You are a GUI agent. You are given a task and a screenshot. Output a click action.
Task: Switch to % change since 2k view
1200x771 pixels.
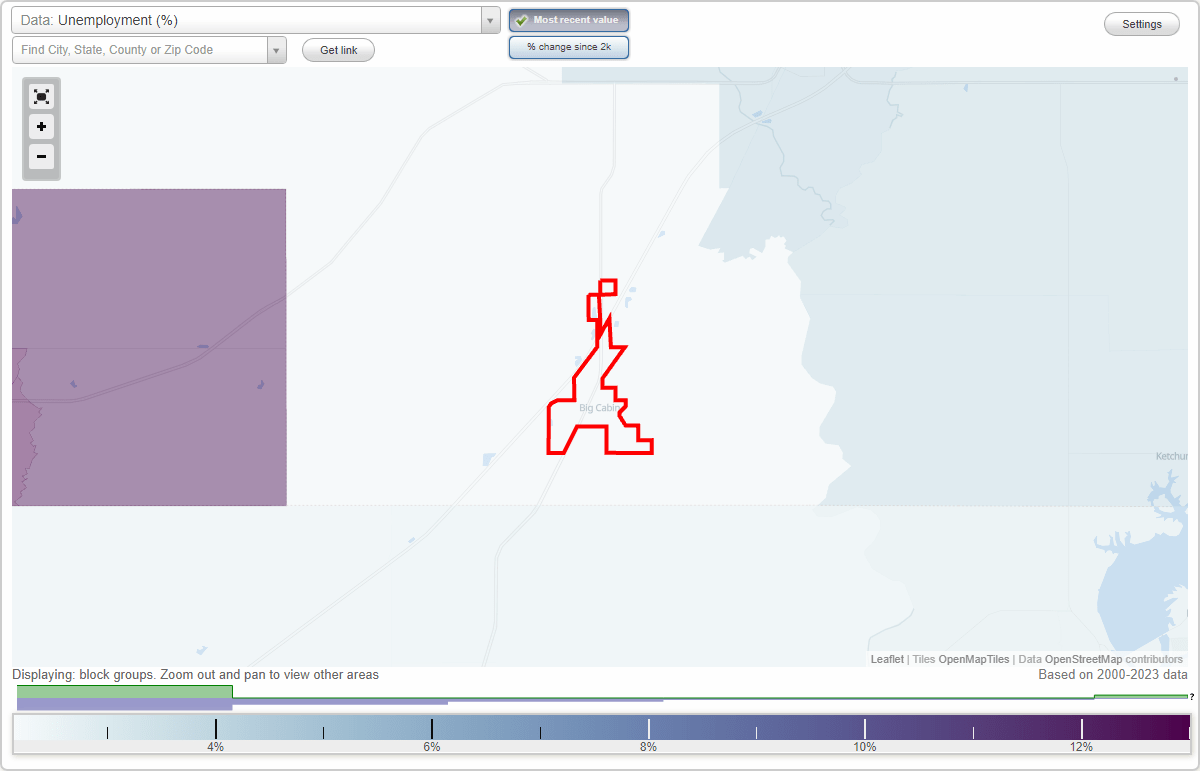pos(568,46)
